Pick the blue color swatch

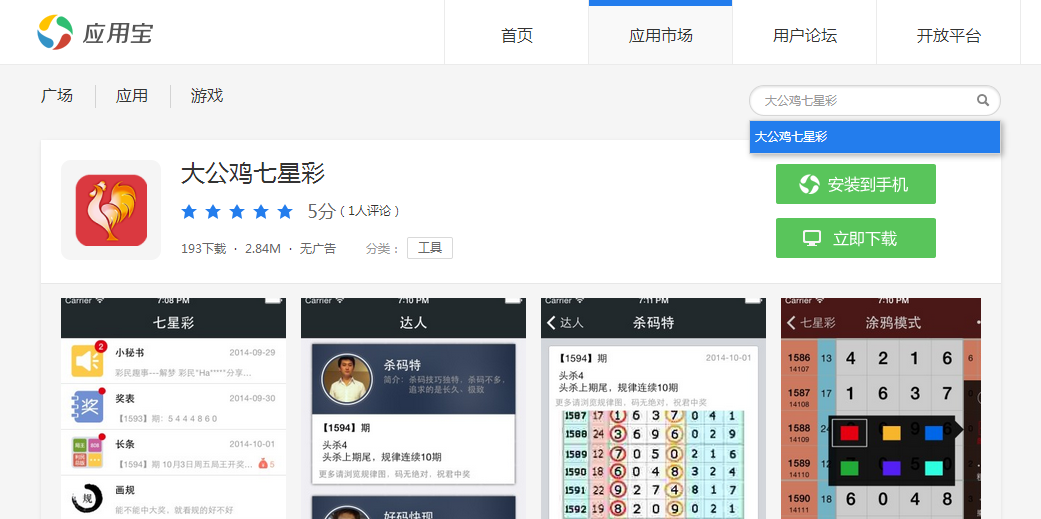(933, 433)
